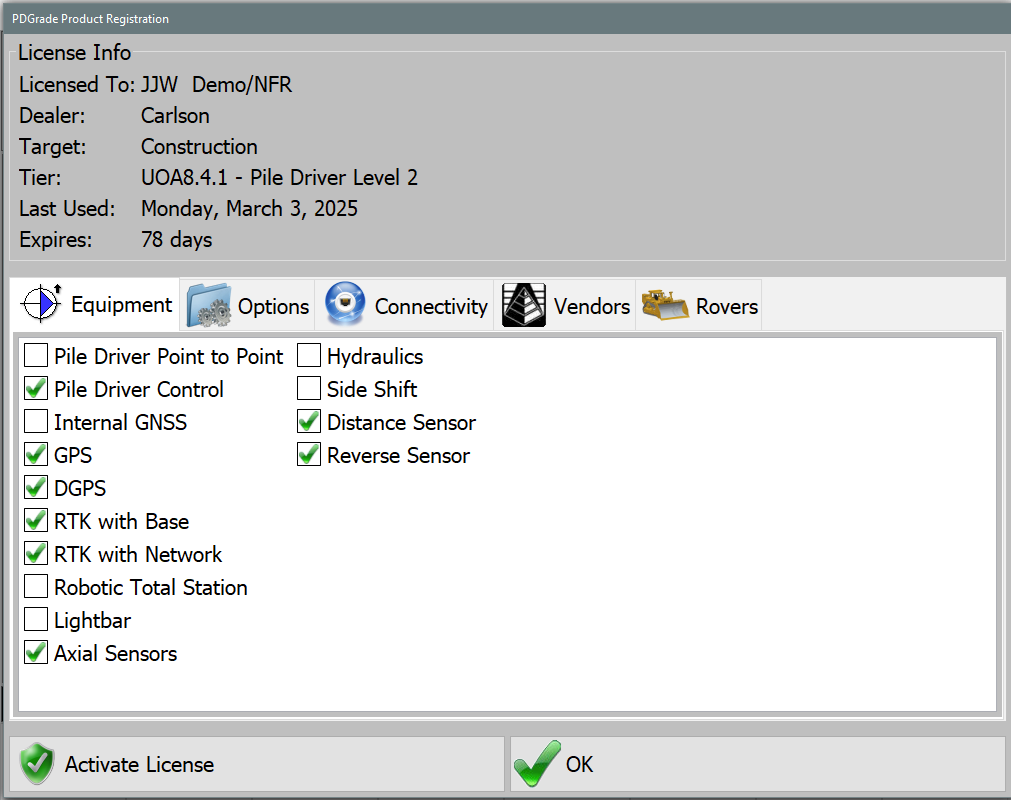Enable the Internal GNSS checkbox
This screenshot has width=1011, height=800.
pyautogui.click(x=37, y=423)
